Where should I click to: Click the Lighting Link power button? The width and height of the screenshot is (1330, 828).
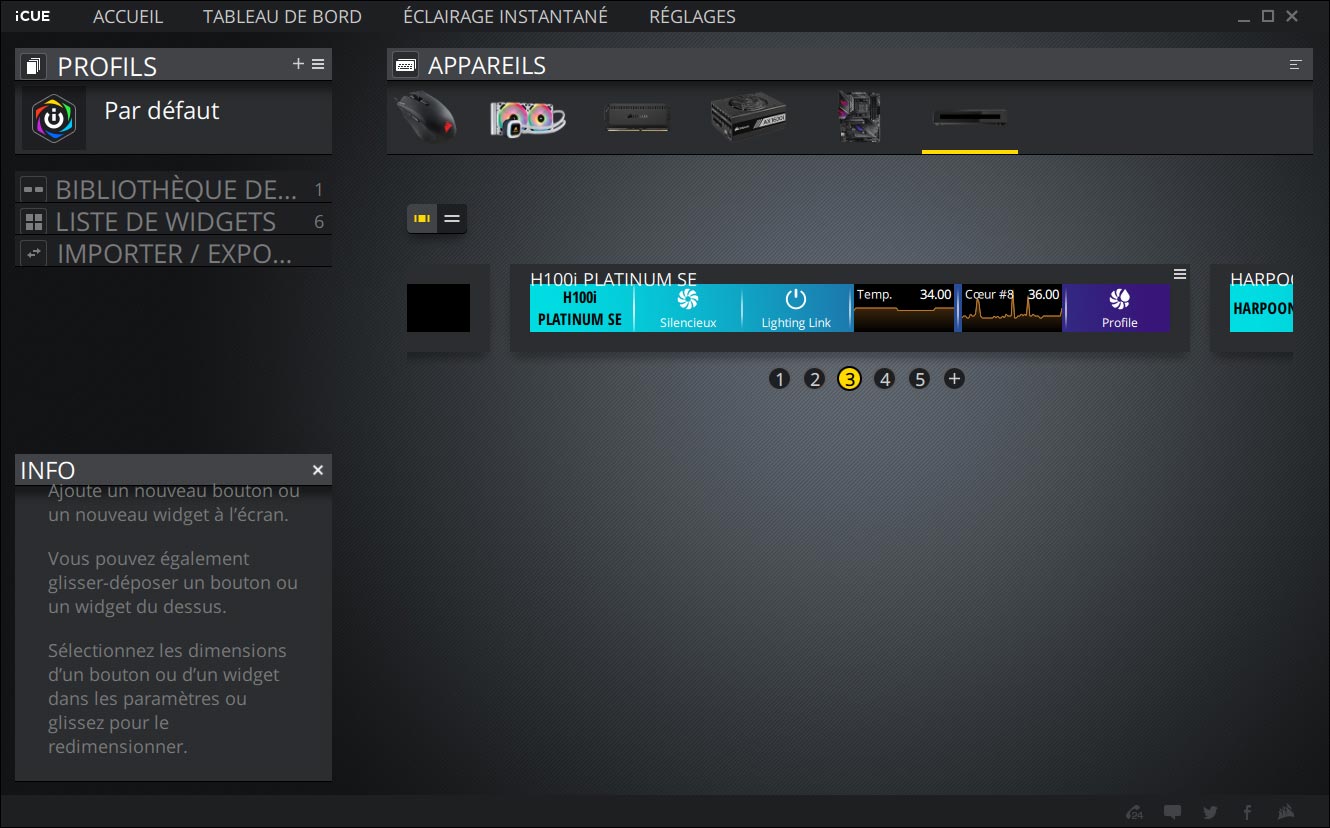tap(796, 308)
